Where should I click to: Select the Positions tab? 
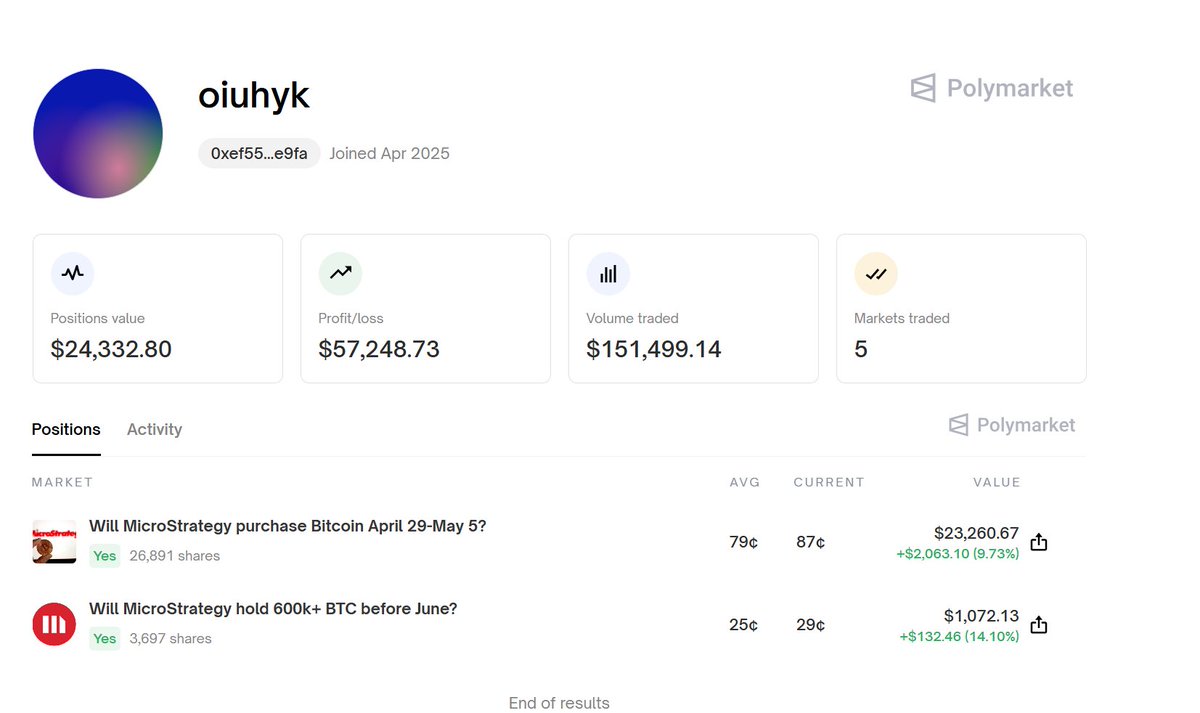[66, 430]
